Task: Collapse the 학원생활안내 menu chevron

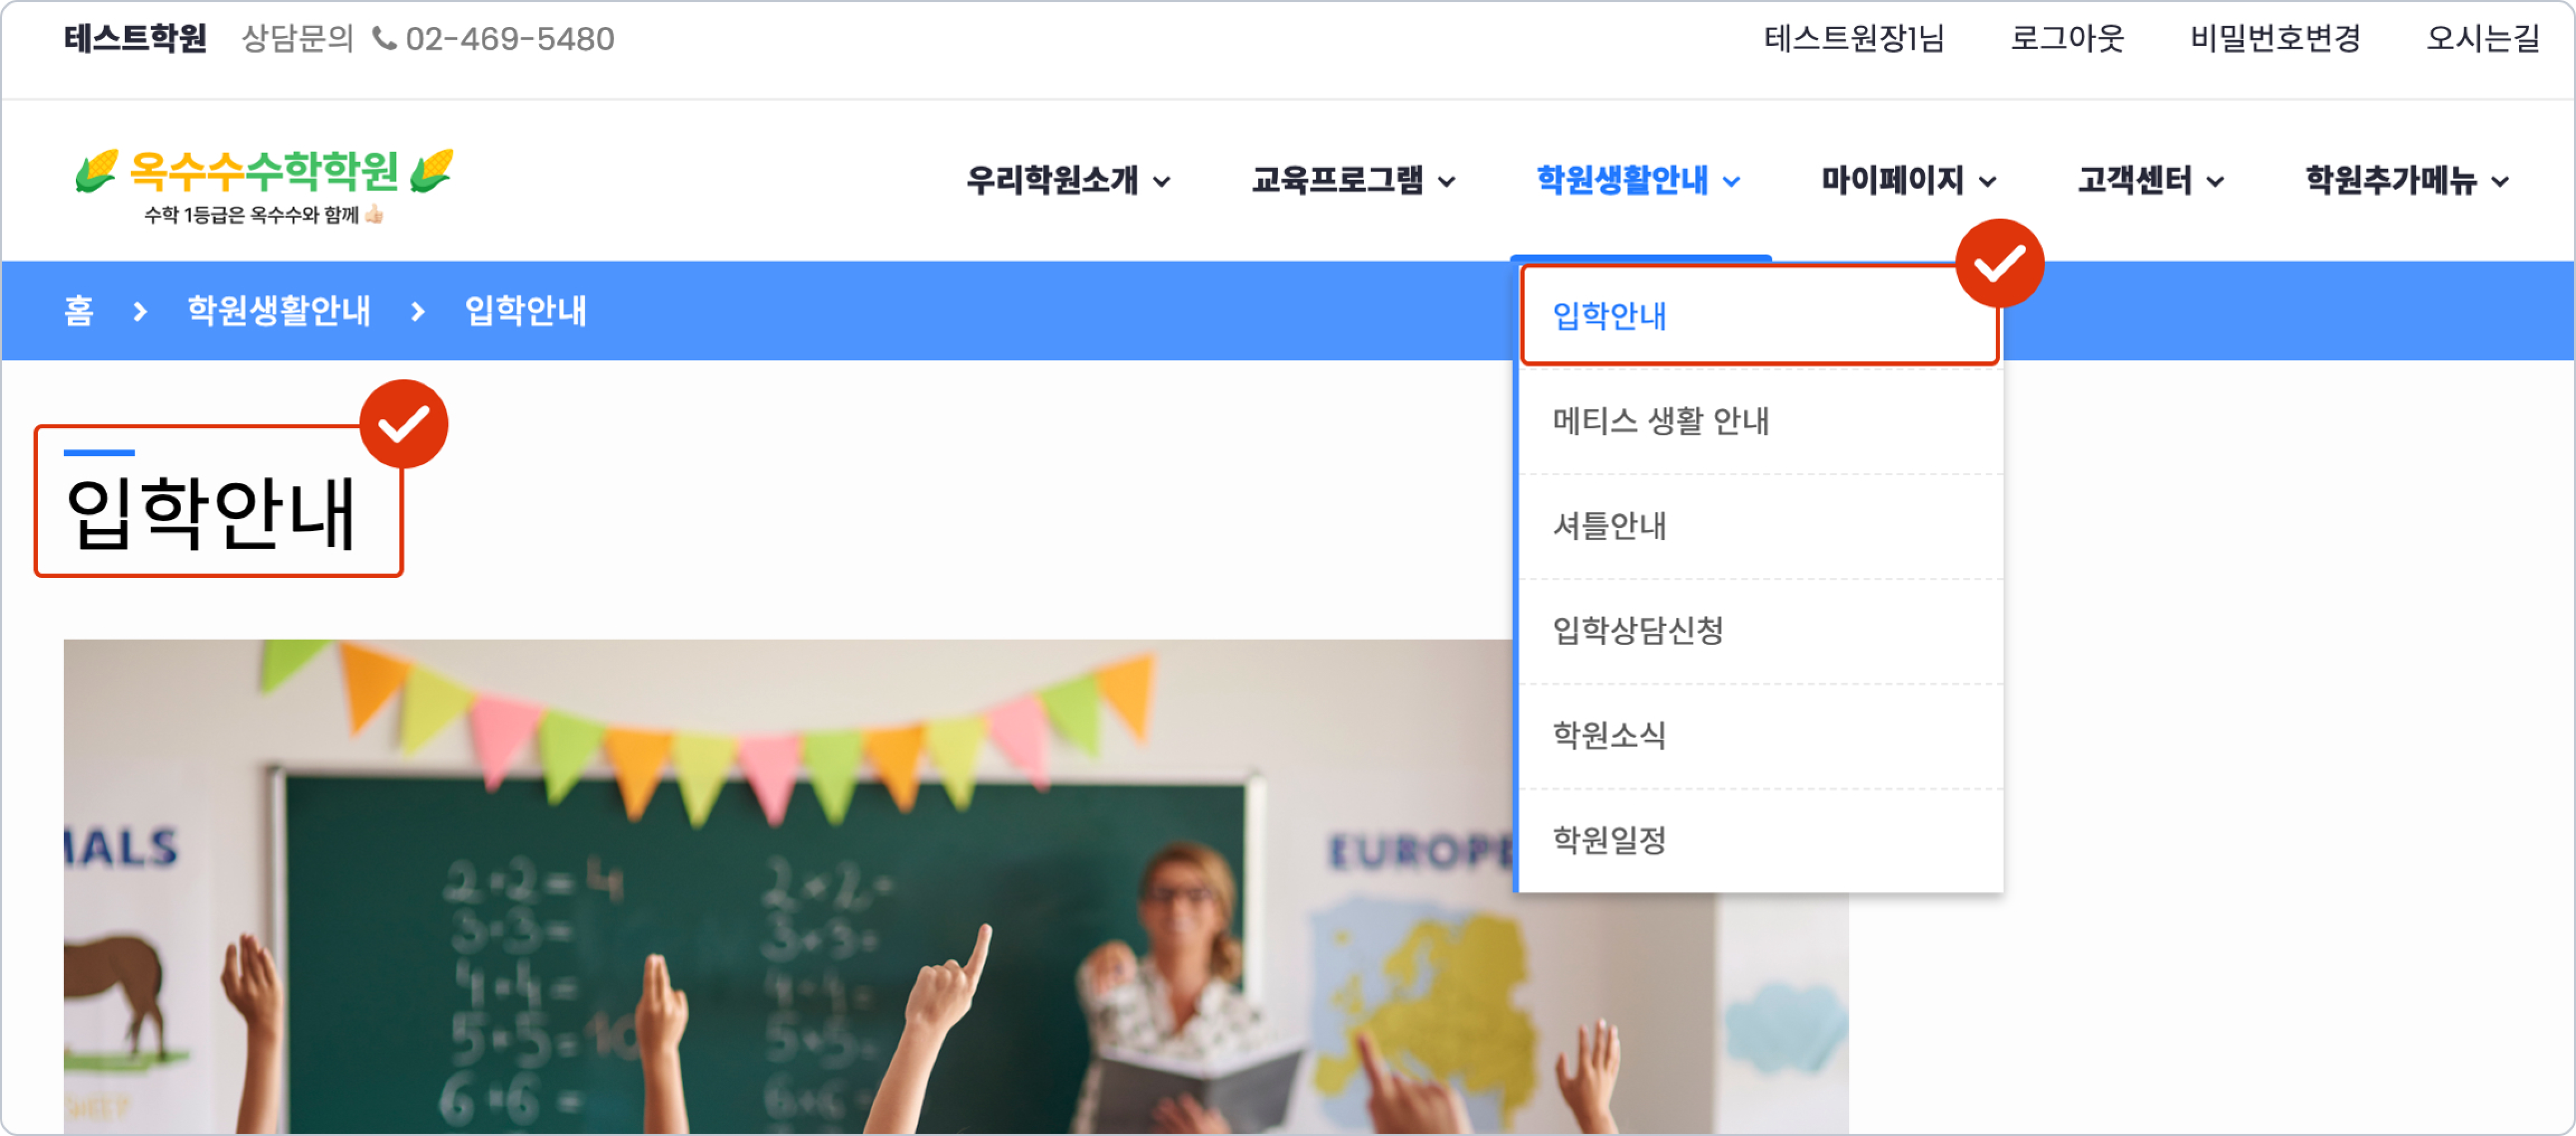Action: (x=1732, y=182)
